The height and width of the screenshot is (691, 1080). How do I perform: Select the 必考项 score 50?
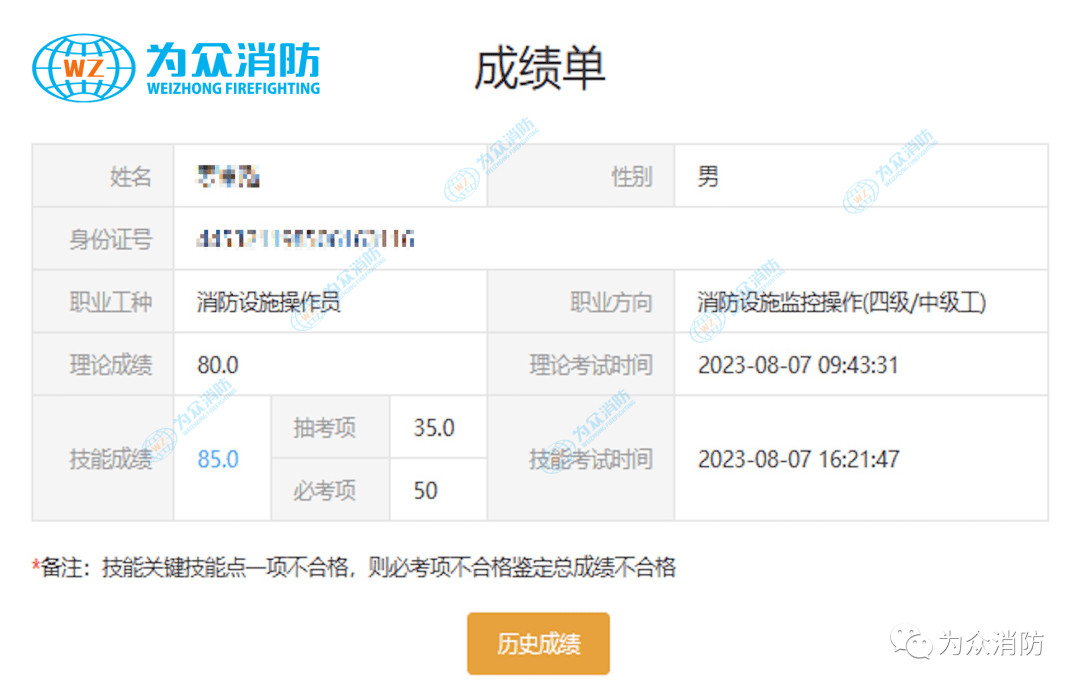[426, 491]
